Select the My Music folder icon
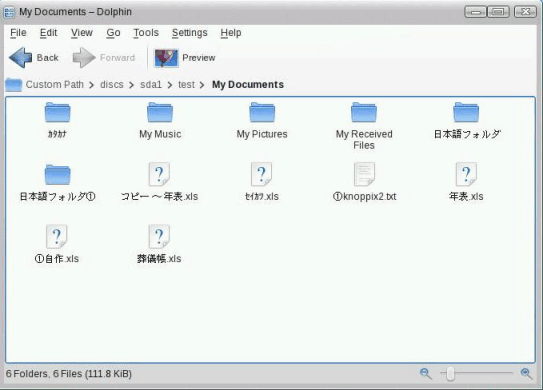Screen dimensions: 543x390 pos(160,112)
